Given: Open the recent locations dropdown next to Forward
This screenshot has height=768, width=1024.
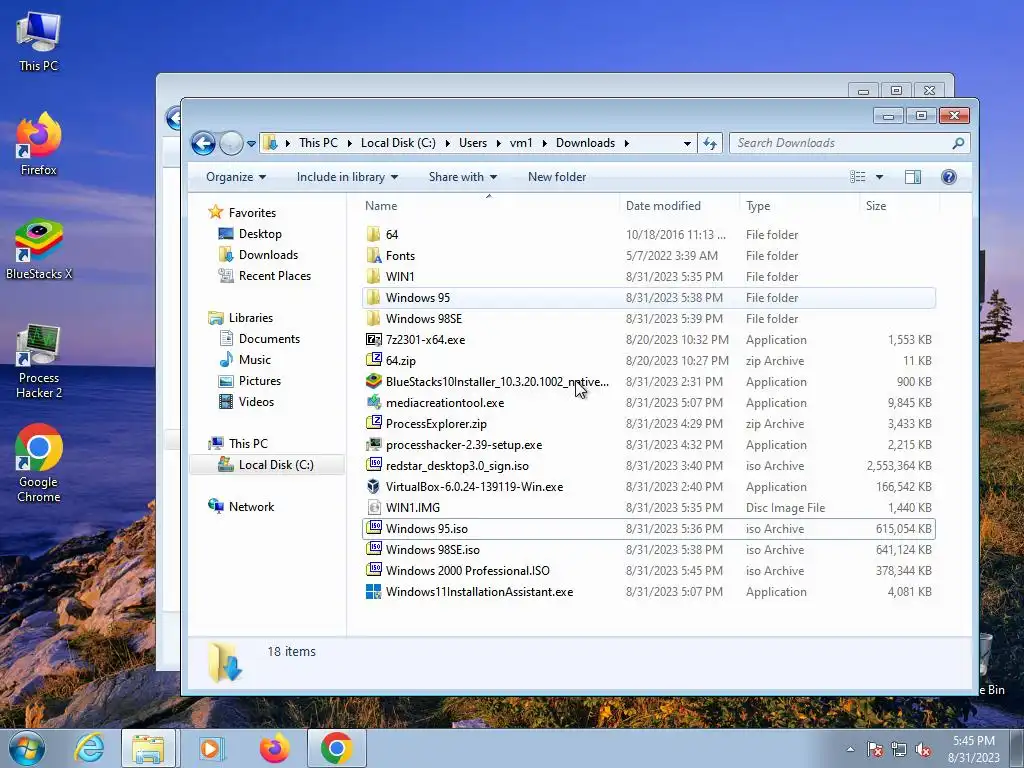Looking at the screenshot, I should [x=251, y=144].
